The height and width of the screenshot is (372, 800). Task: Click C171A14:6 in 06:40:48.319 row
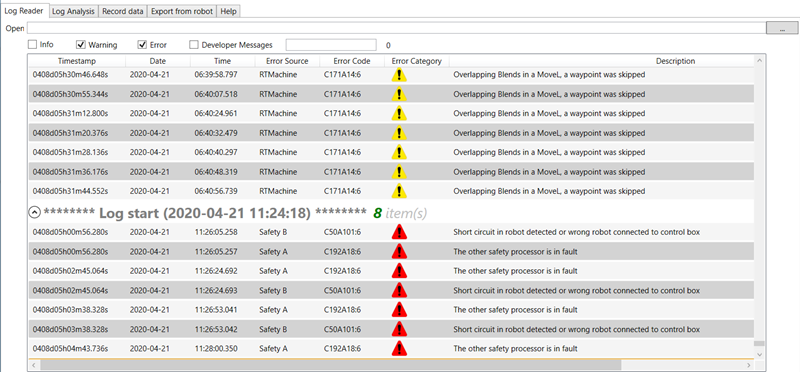[342, 172]
